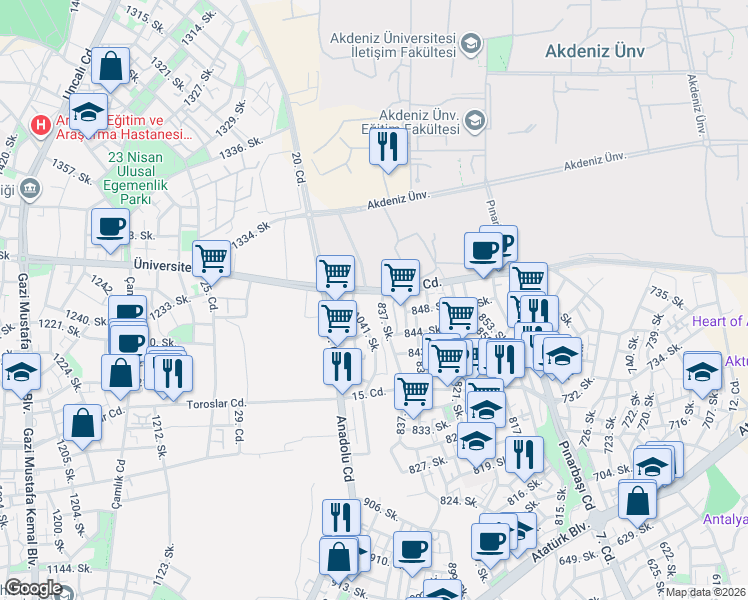Open the graduation cap marker near 707. Sk
The image size is (748, 600).
[x=702, y=375]
